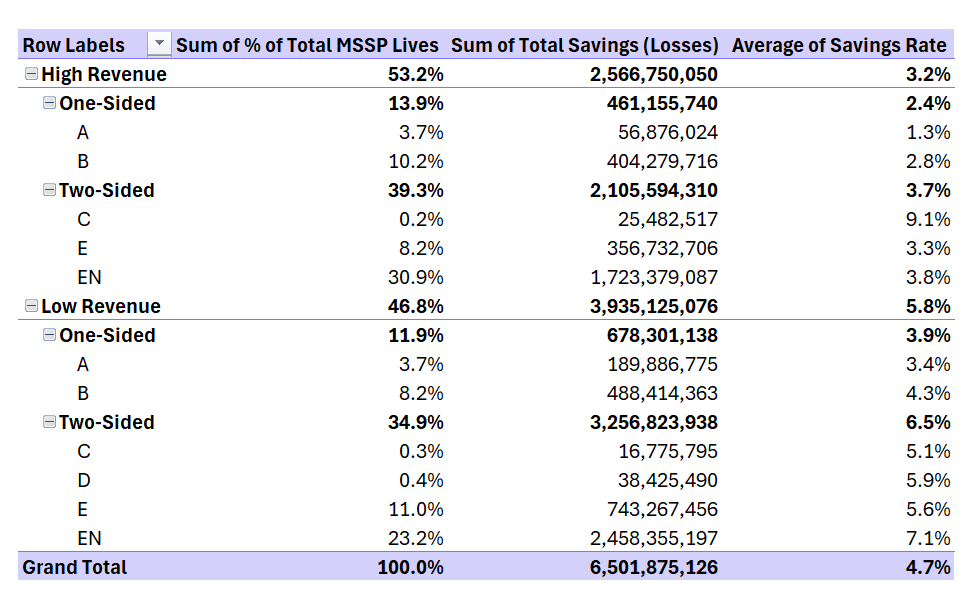The image size is (974, 611).
Task: Collapse the Low Revenue group
Action: pyautogui.click(x=30, y=307)
